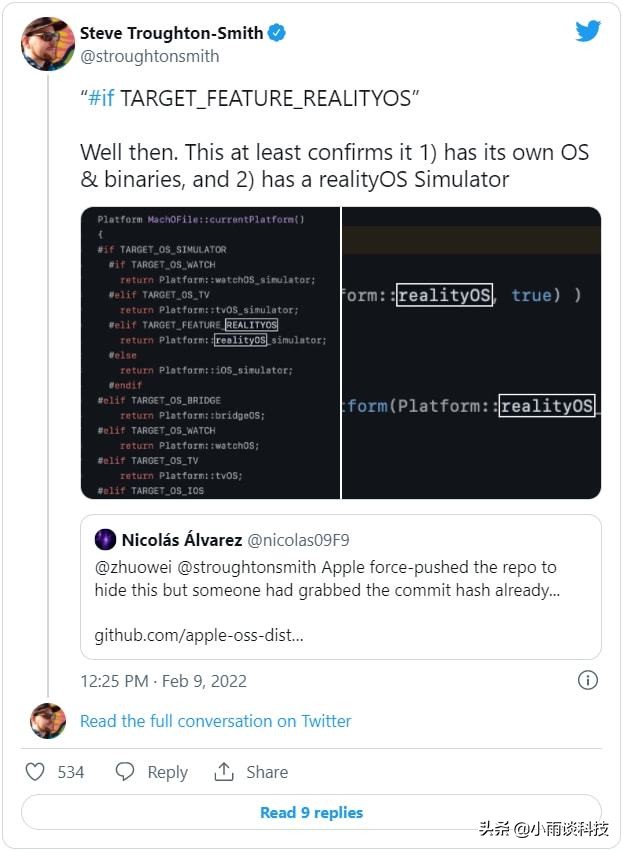This screenshot has height=851, width=623.
Task: Click the info icon next to the timestamp
Action: 587,680
